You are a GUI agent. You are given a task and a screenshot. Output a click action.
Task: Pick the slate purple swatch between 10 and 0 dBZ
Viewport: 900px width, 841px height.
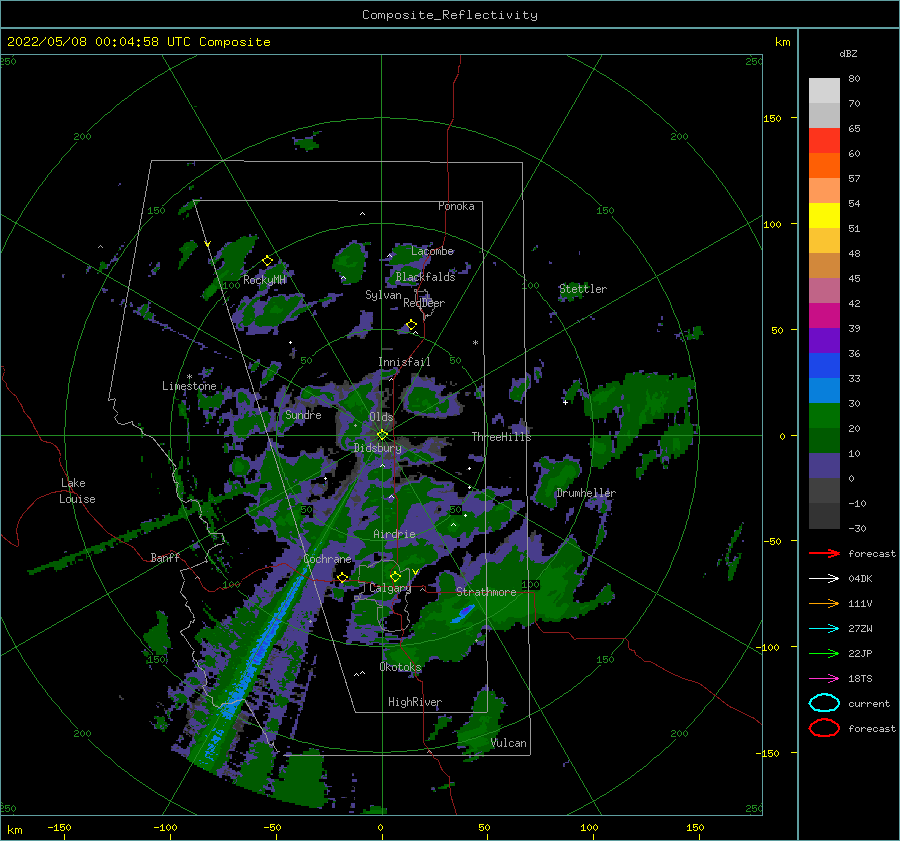coord(824,466)
